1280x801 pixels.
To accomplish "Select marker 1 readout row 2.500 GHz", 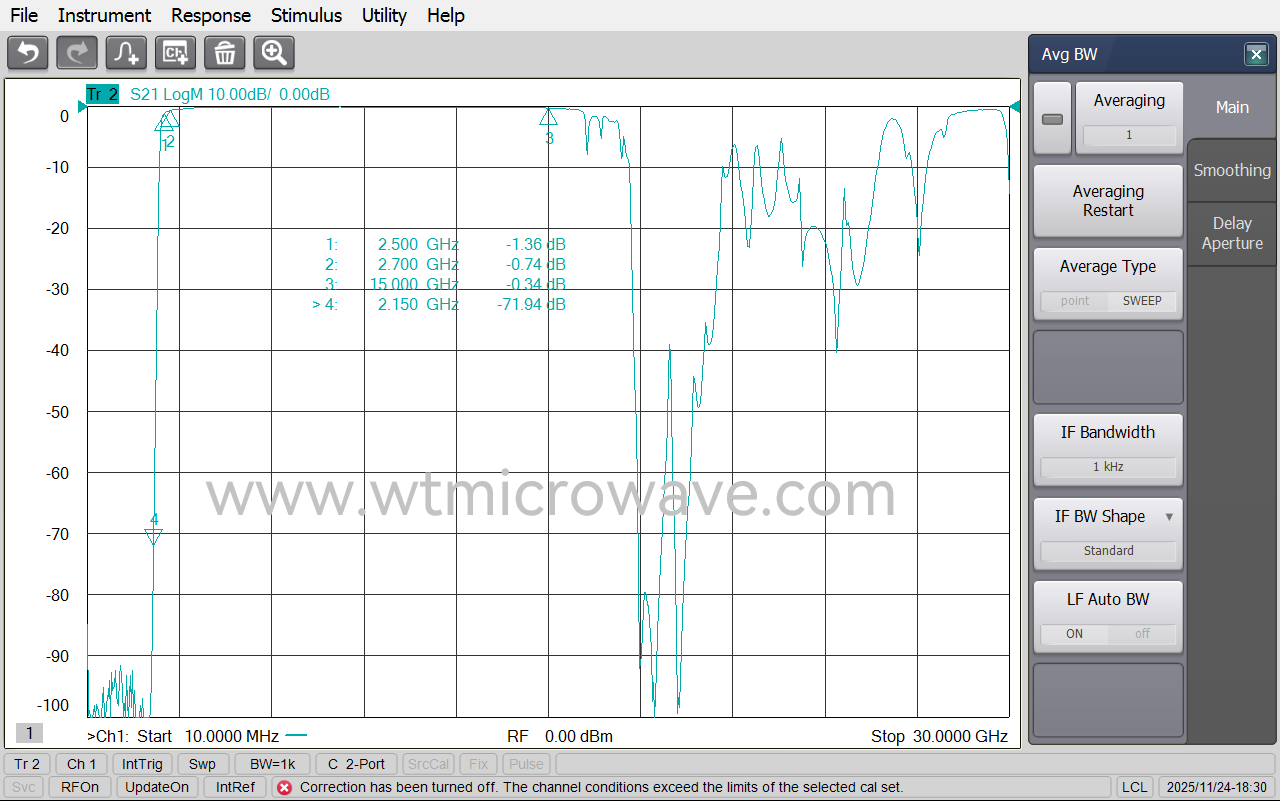I will point(445,244).
